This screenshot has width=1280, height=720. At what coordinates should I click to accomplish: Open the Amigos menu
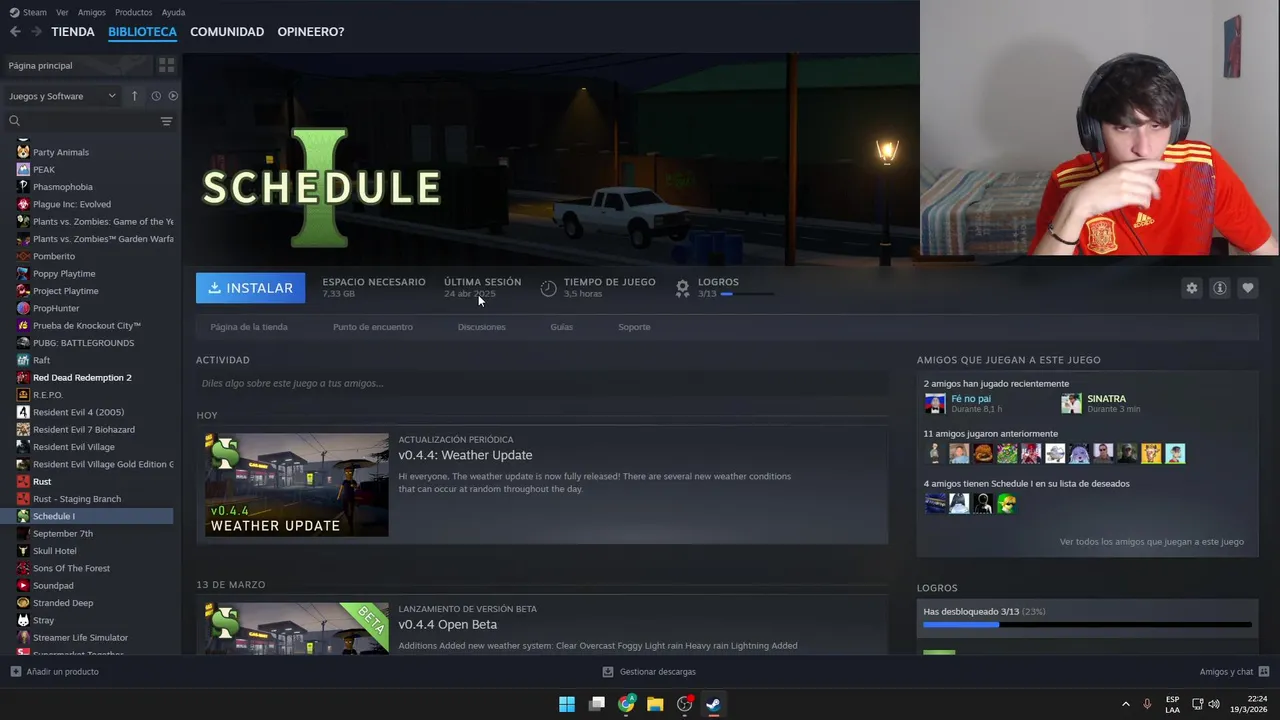point(92,12)
